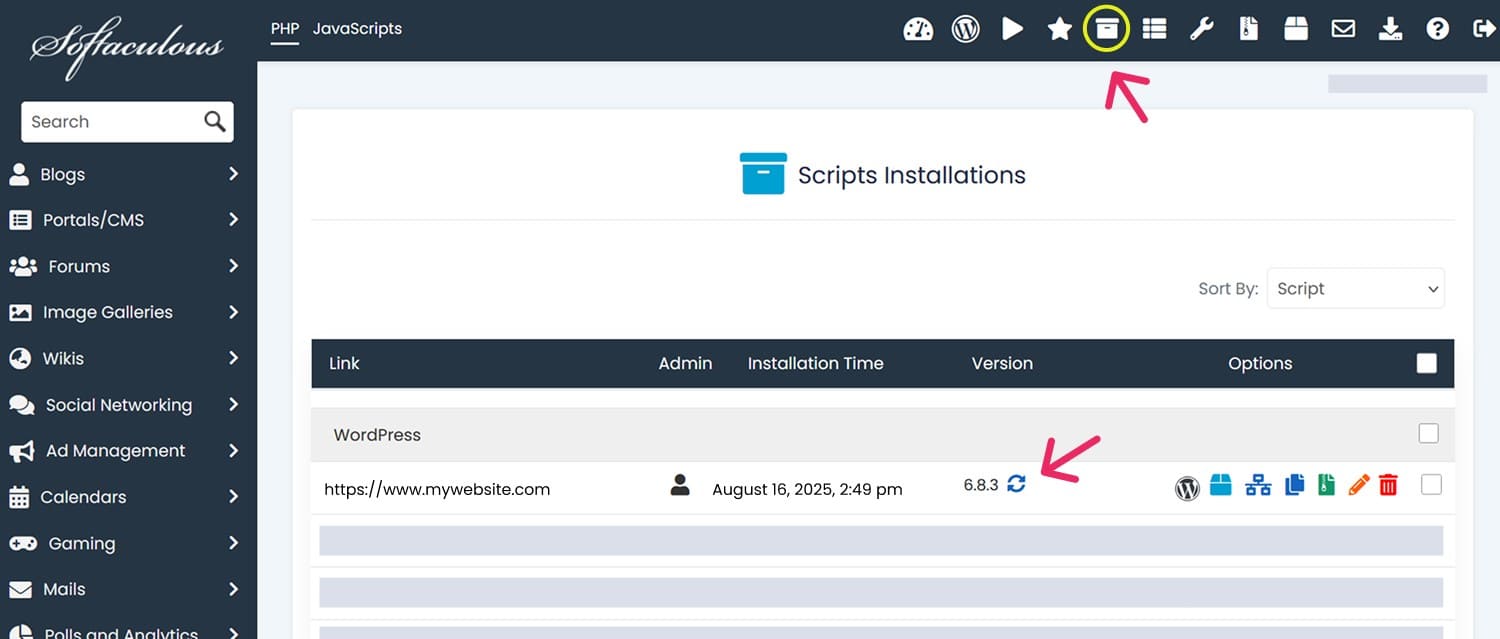Click the Email settings envelope icon
The image size is (1500, 639).
click(x=1343, y=28)
